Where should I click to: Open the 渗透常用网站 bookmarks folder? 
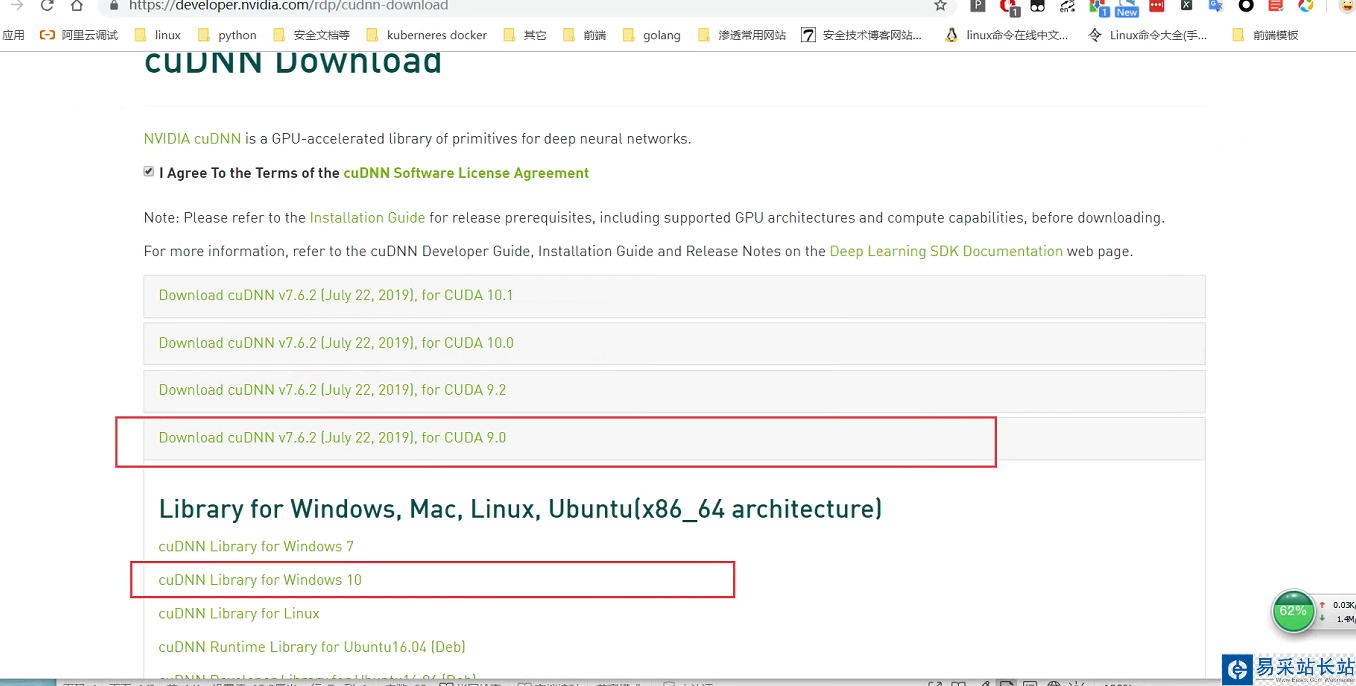(741, 35)
